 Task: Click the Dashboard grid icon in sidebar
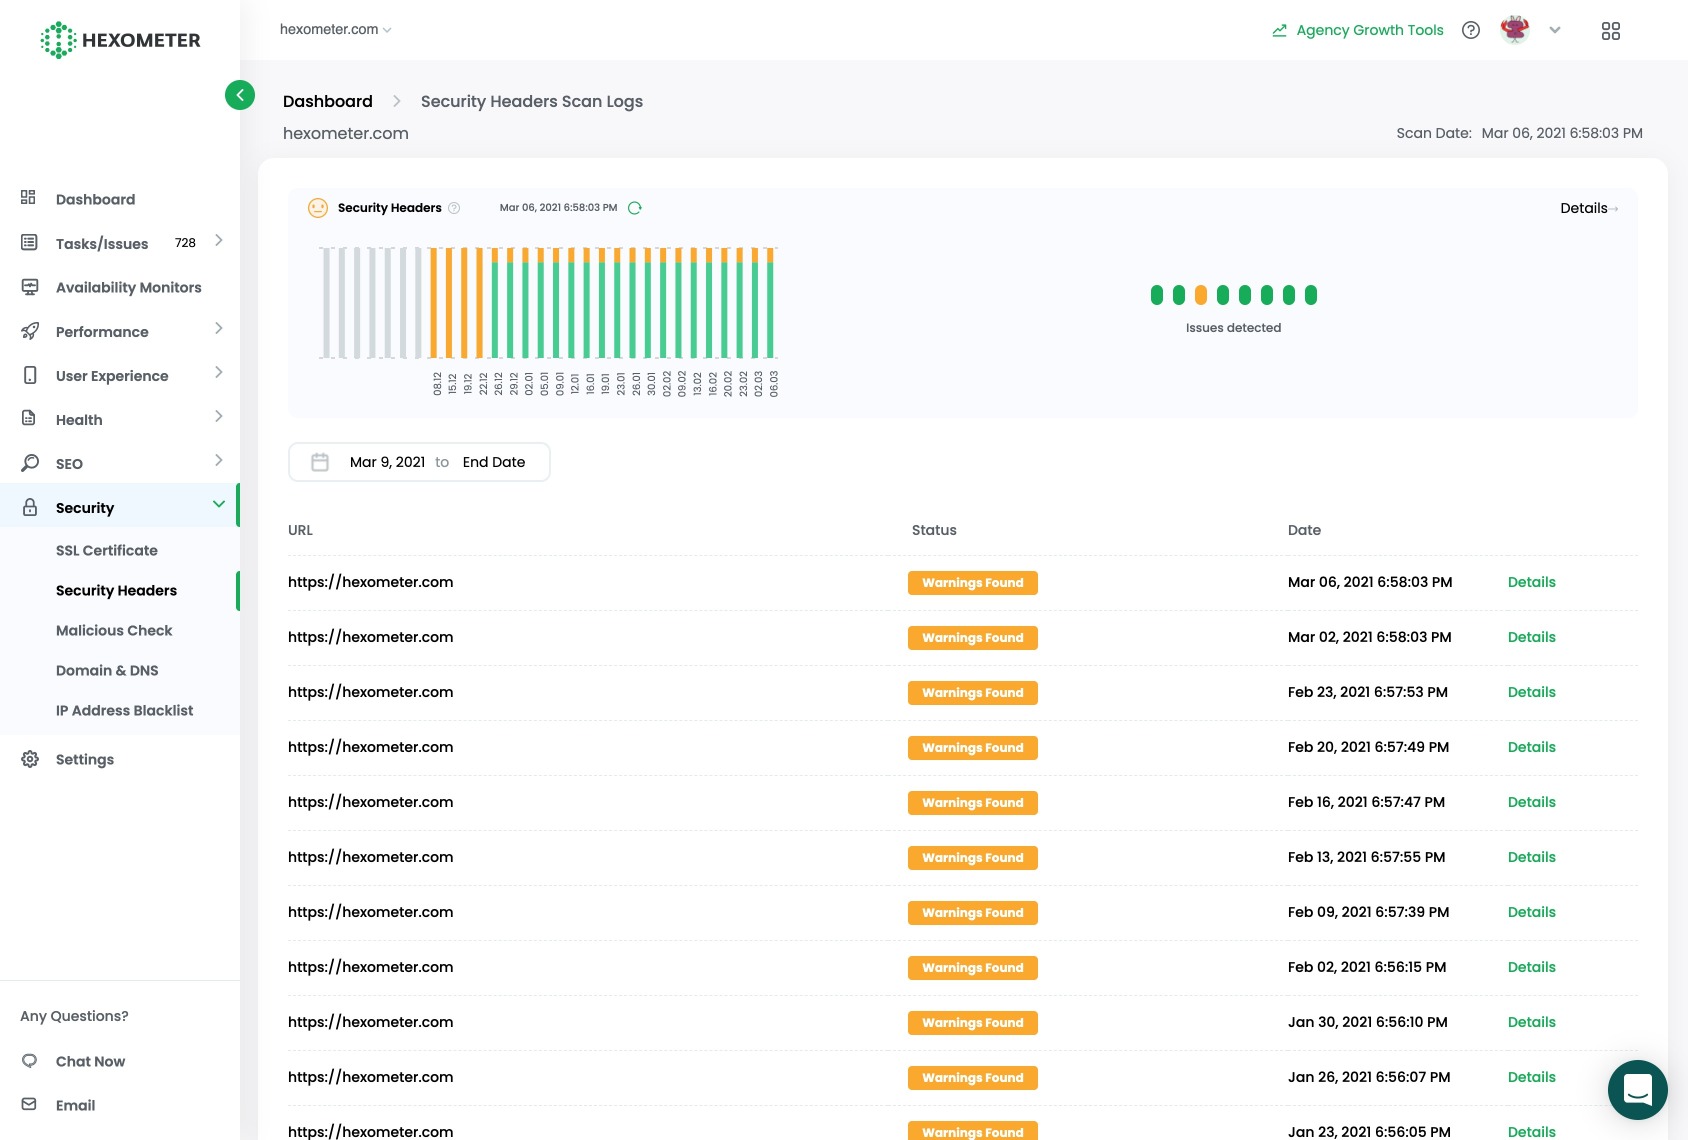[29, 198]
